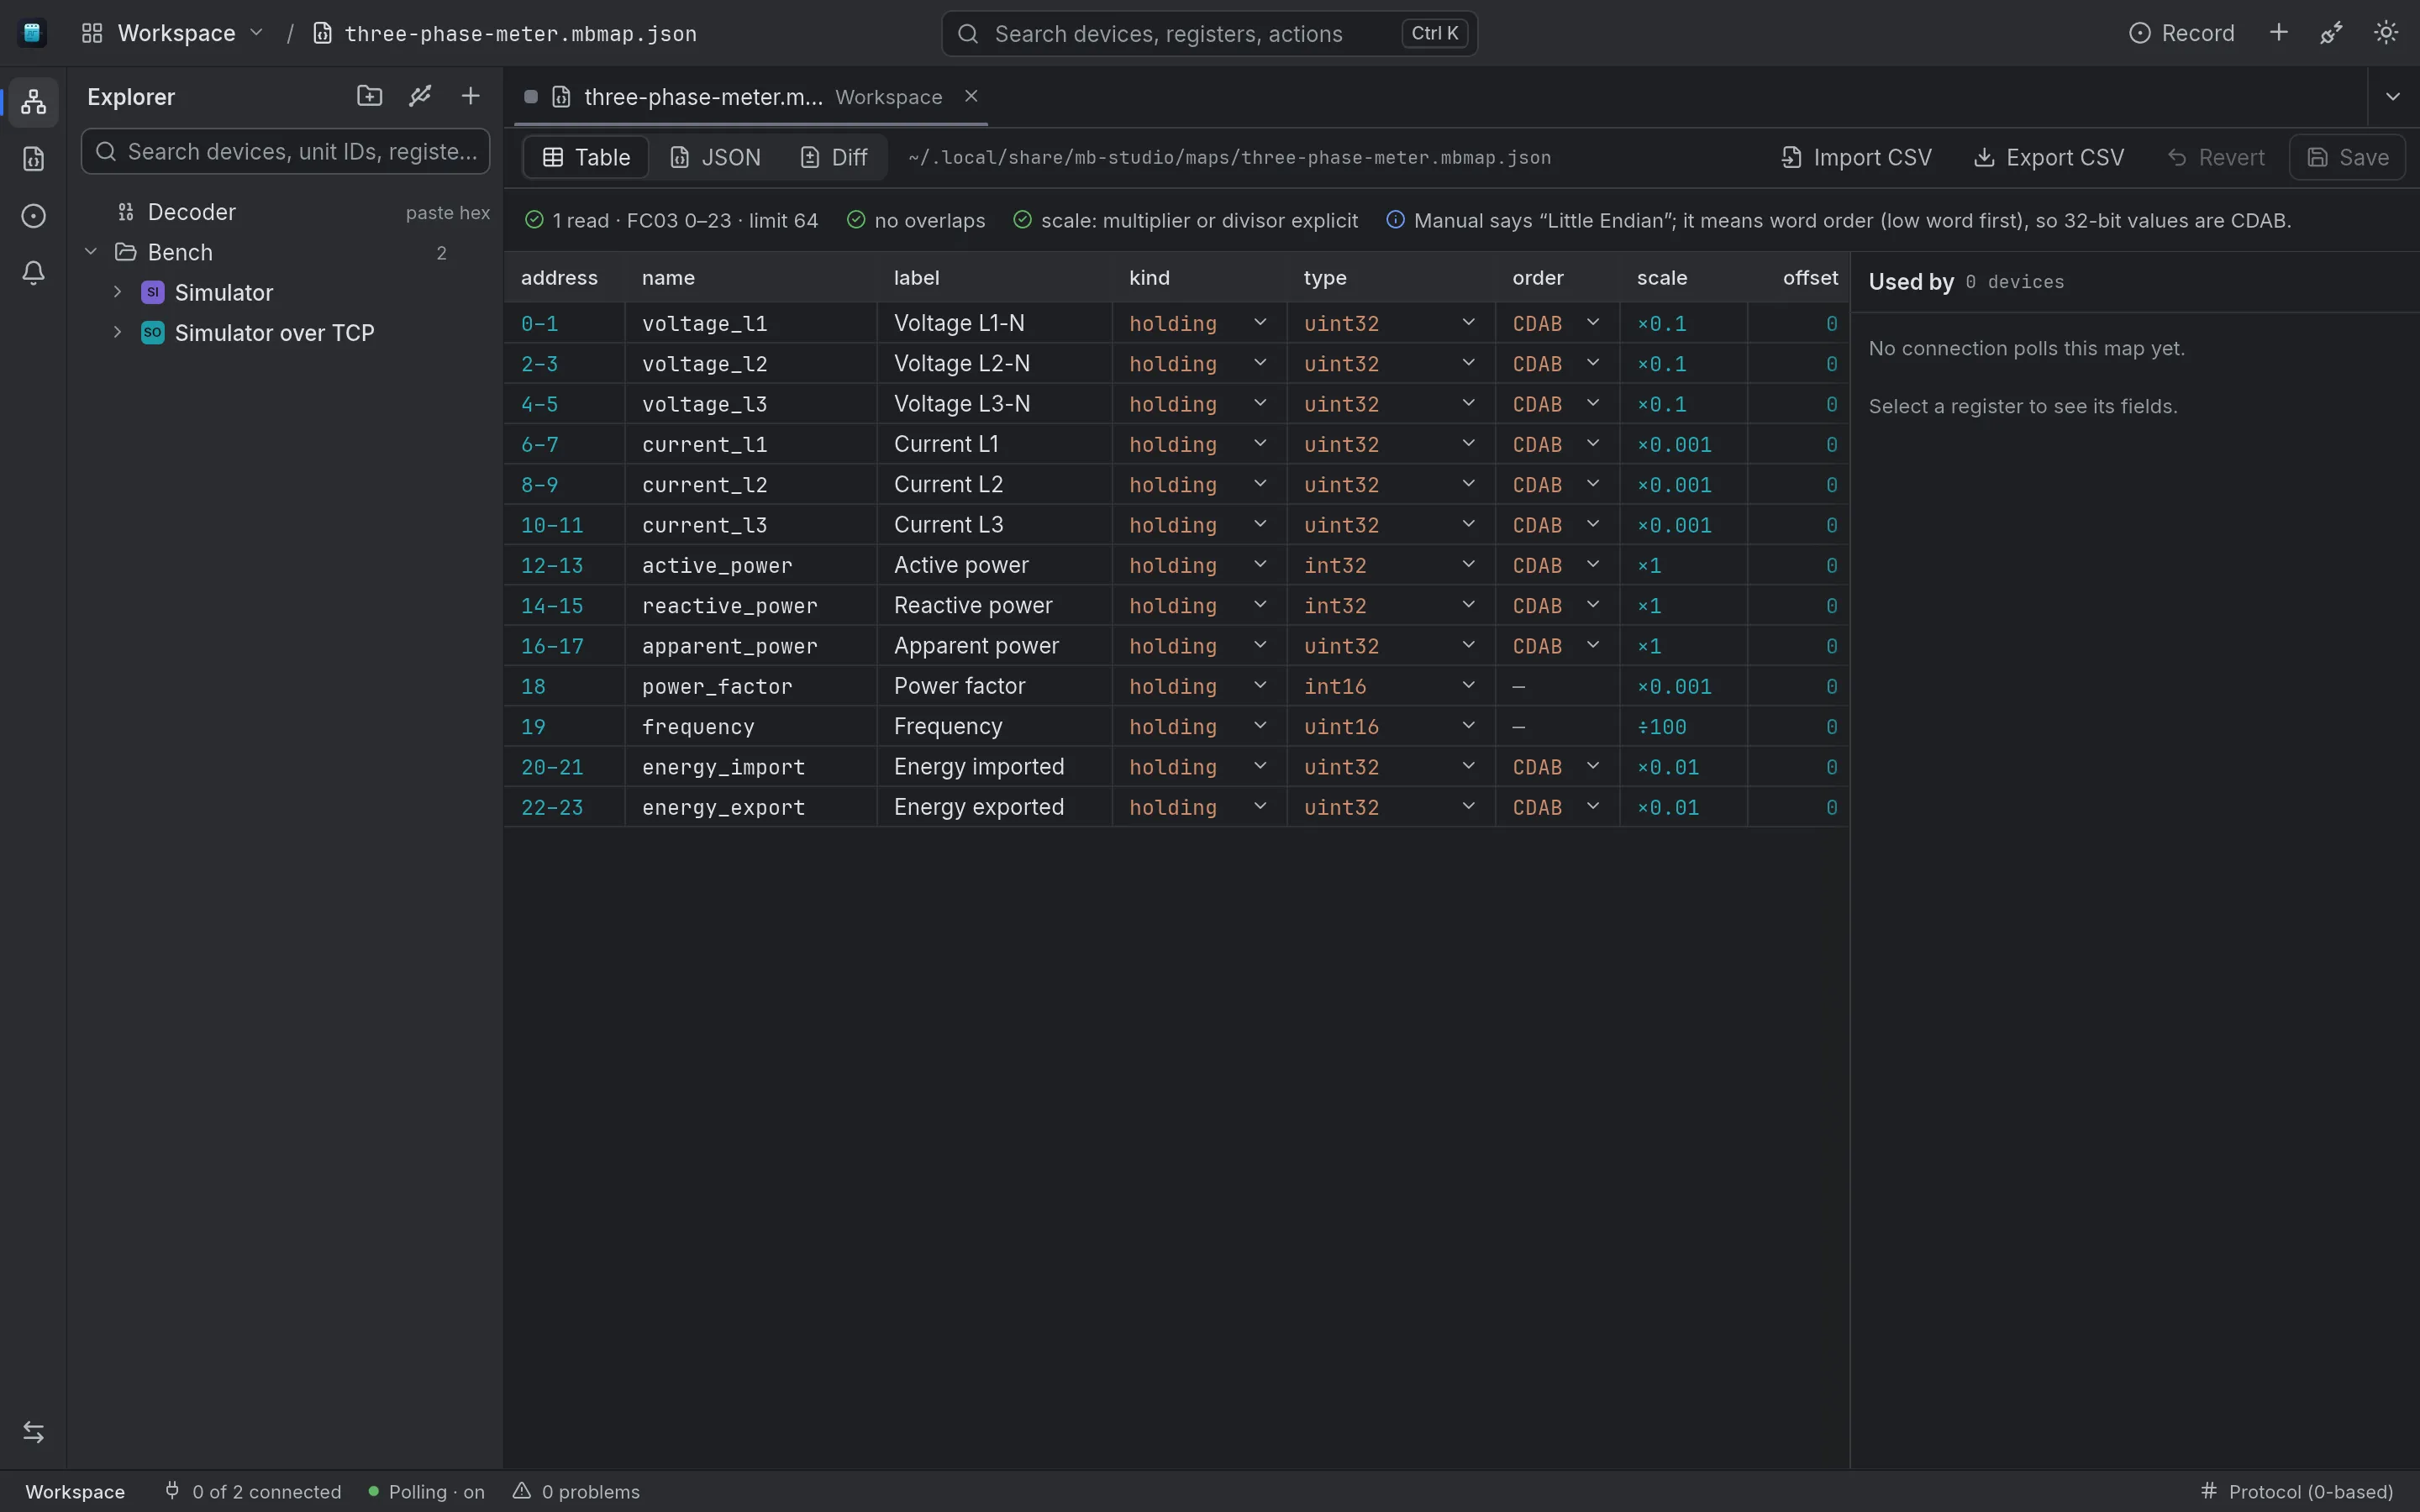Expand the Simulator over TCP node

pos(117,332)
